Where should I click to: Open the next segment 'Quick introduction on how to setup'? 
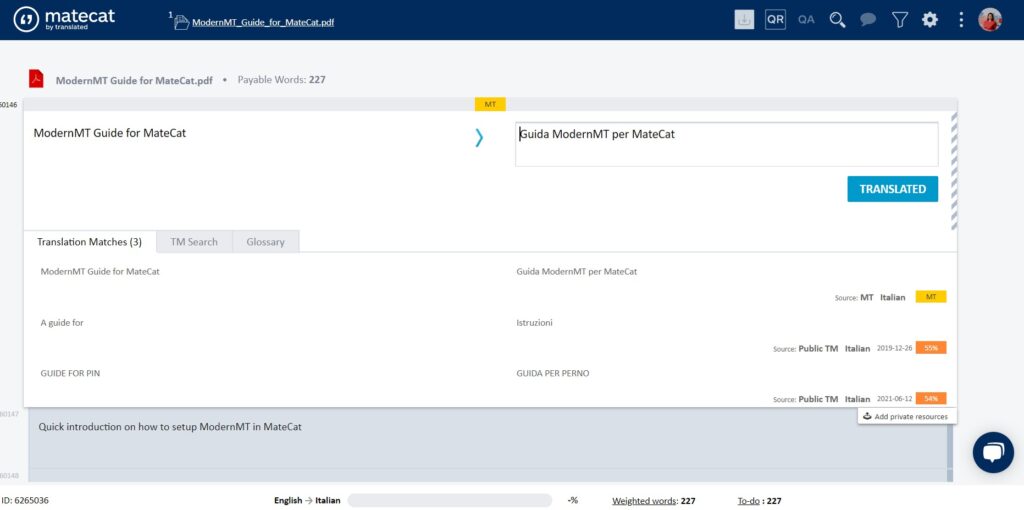tap(170, 426)
